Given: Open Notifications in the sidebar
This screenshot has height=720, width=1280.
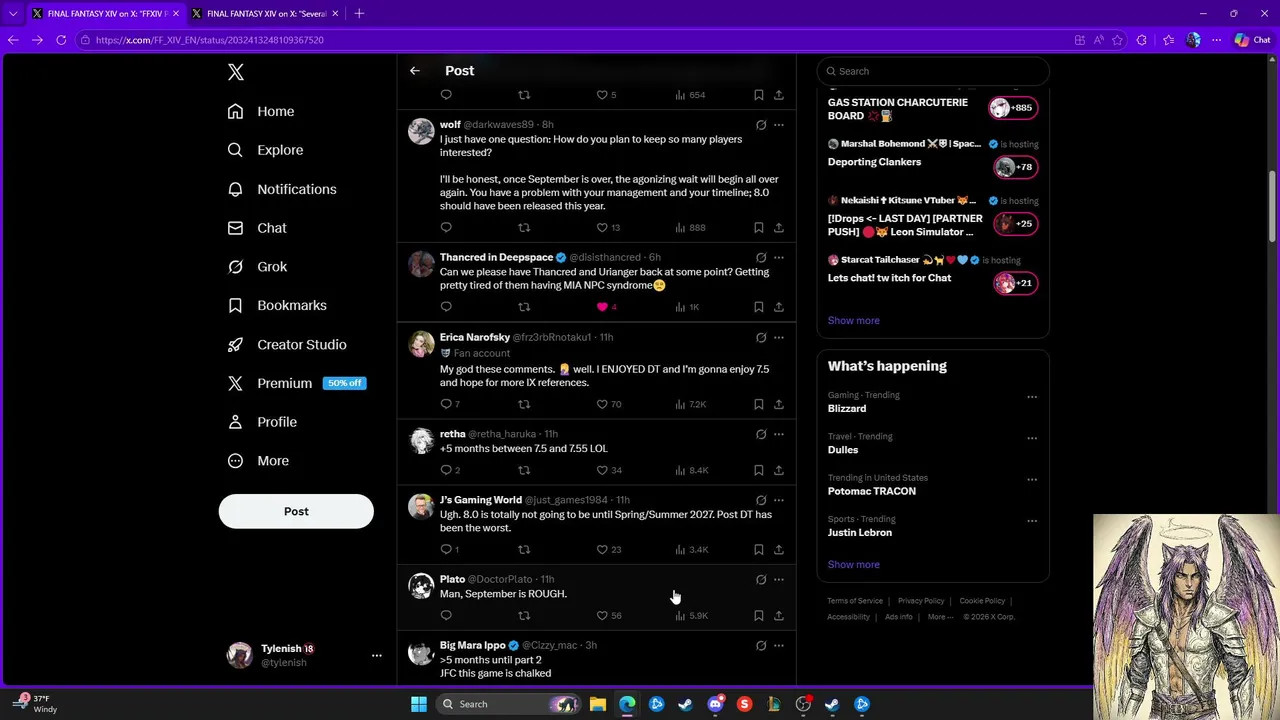Looking at the screenshot, I should point(282,189).
